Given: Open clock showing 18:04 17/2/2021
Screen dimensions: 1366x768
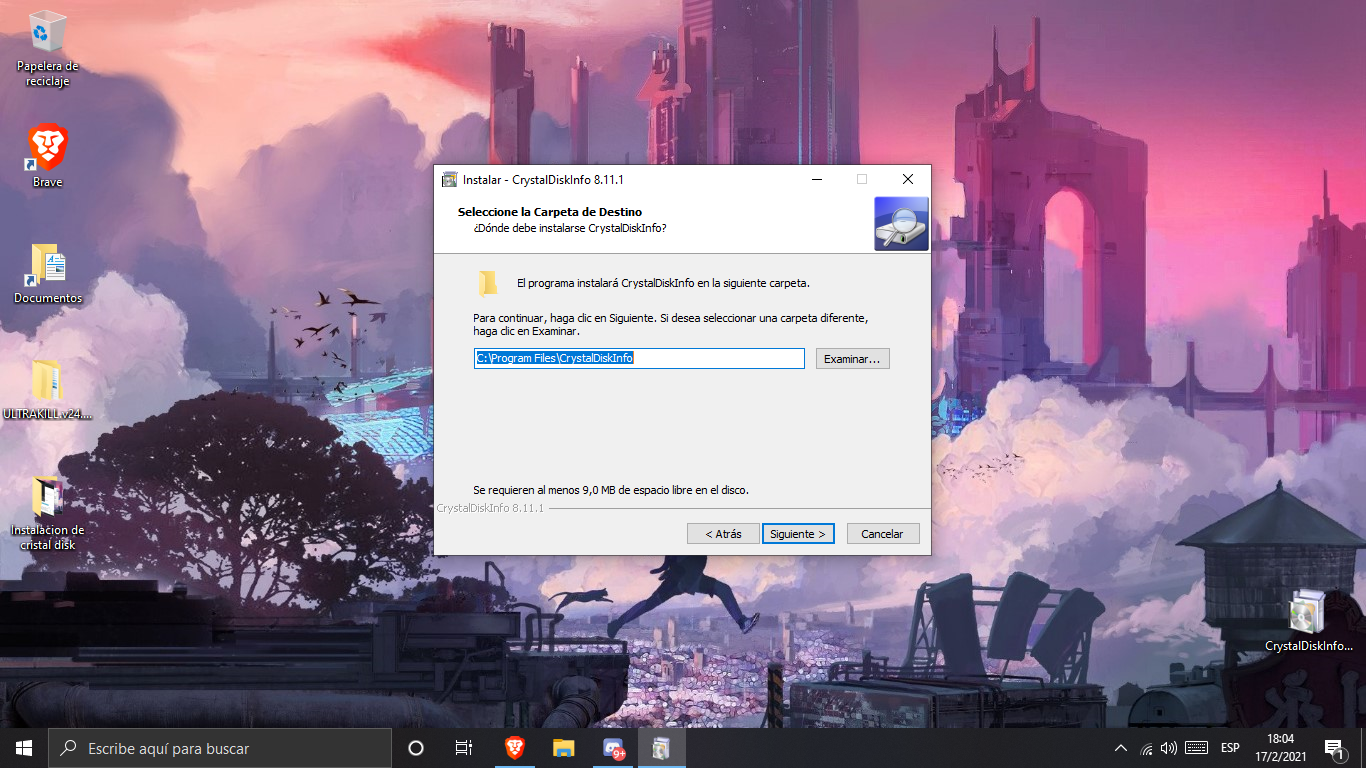Looking at the screenshot, I should tap(1280, 748).
